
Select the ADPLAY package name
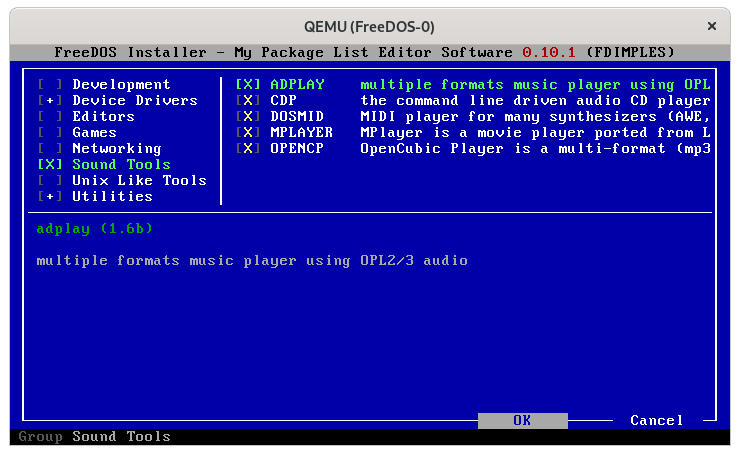tap(297, 85)
